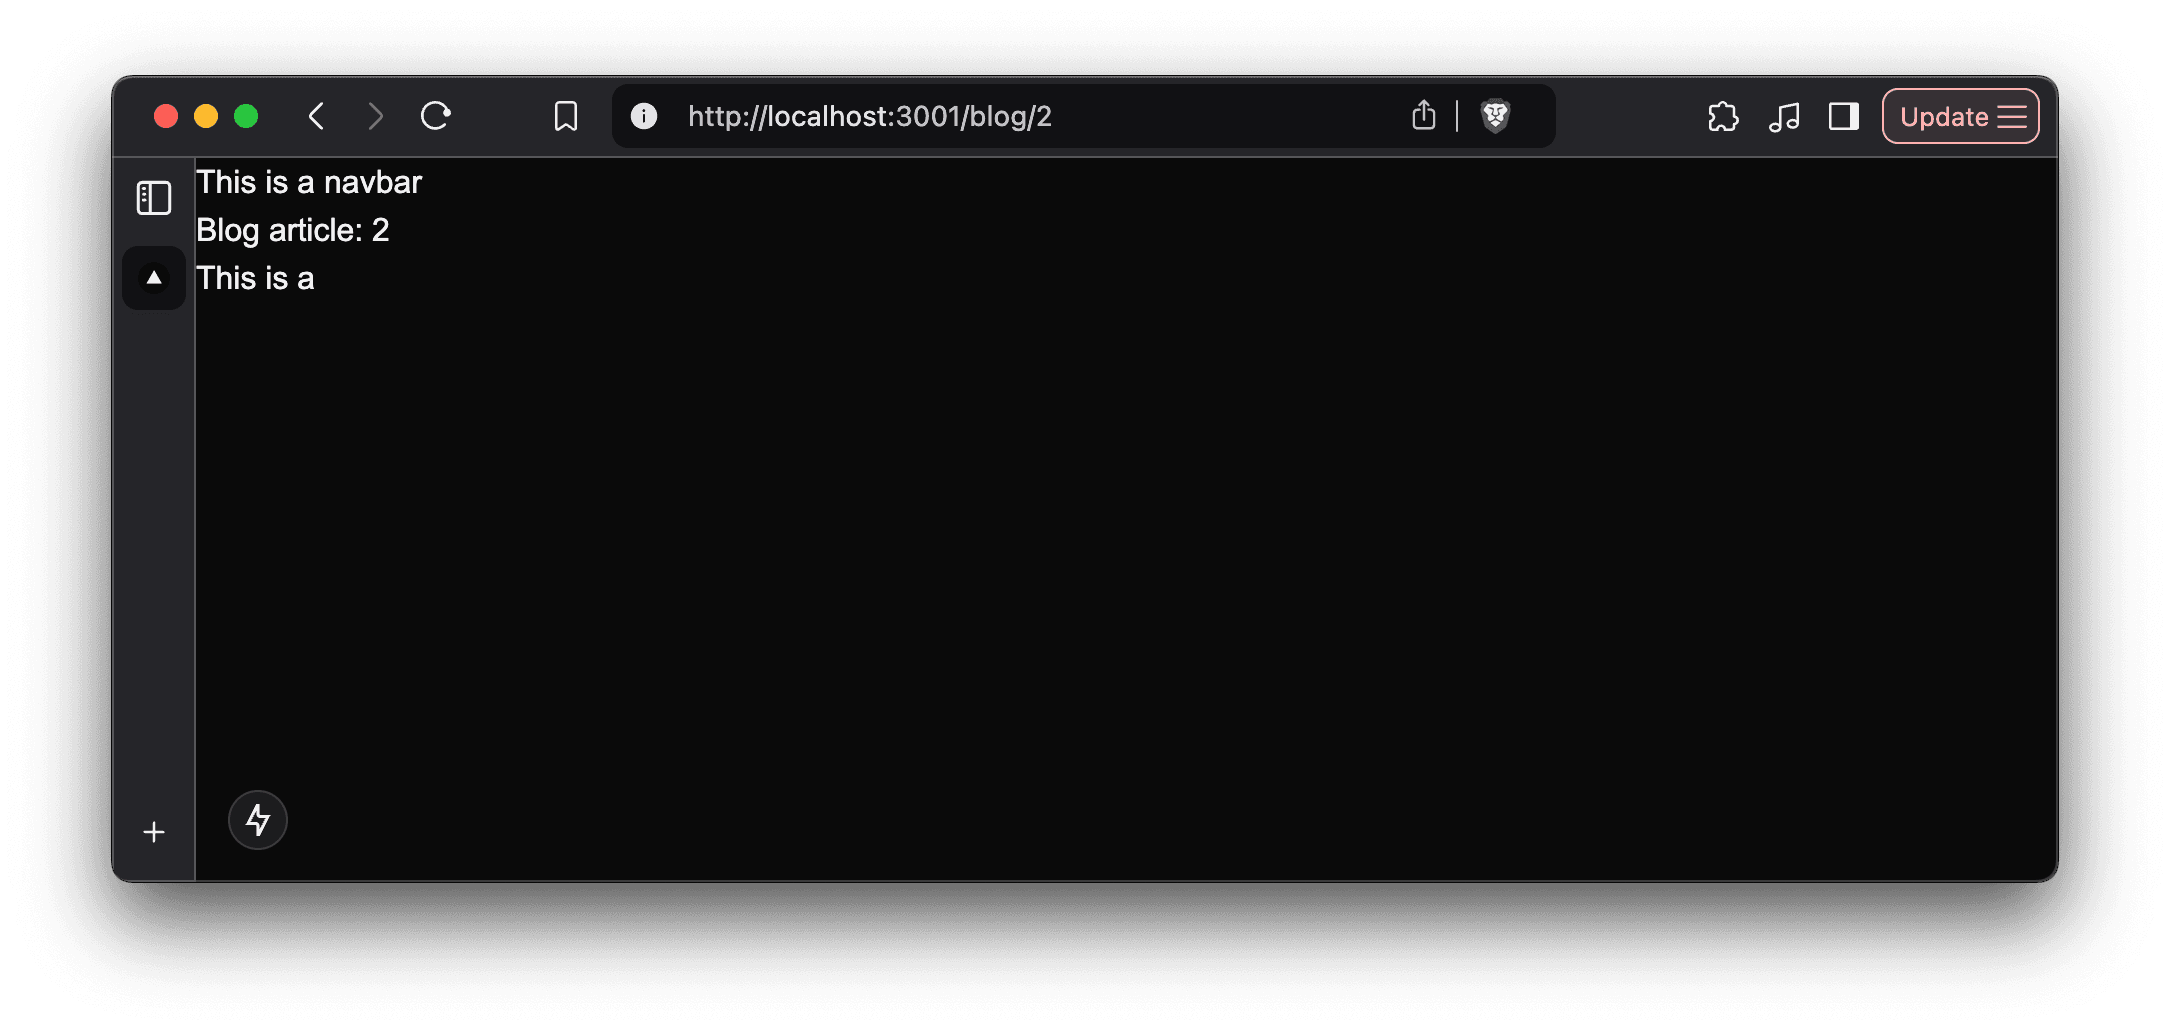This screenshot has width=2170, height=1030.
Task: Click the forward navigation arrow
Action: tap(375, 116)
